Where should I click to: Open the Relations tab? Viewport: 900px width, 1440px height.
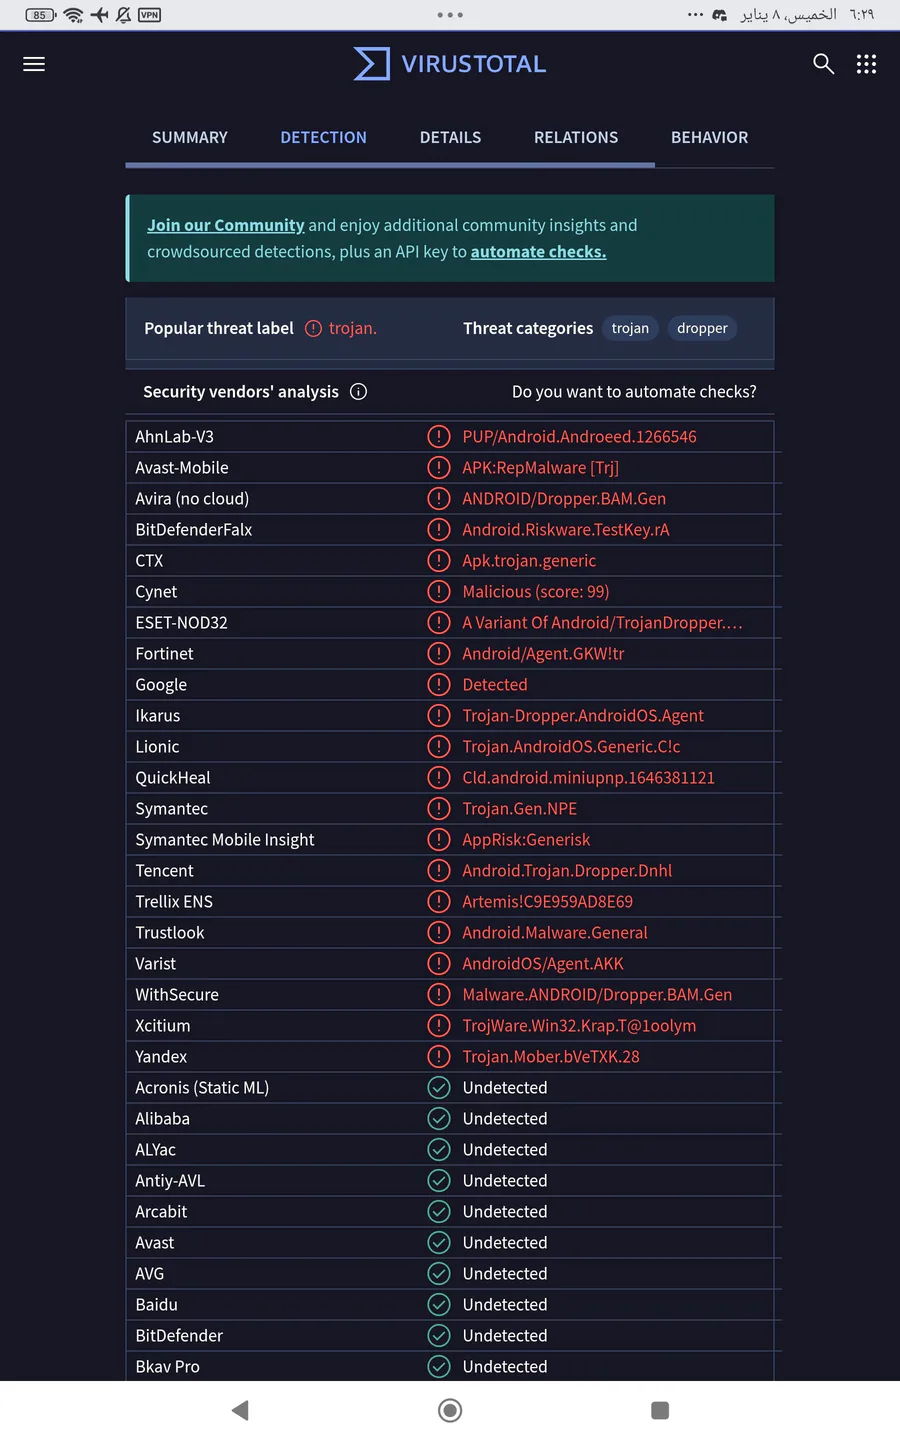coord(576,138)
